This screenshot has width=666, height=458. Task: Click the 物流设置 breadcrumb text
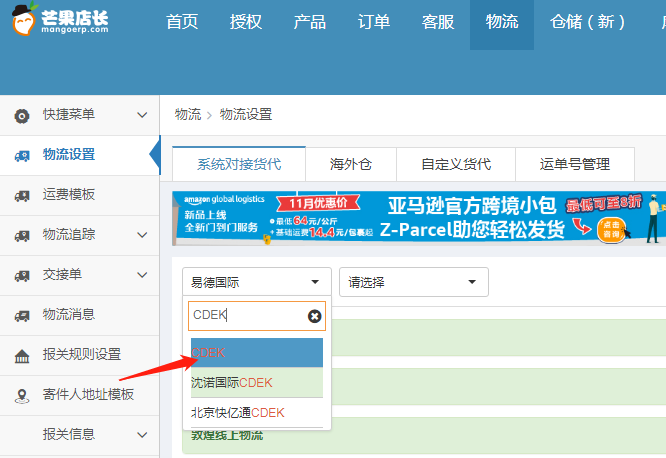246,114
